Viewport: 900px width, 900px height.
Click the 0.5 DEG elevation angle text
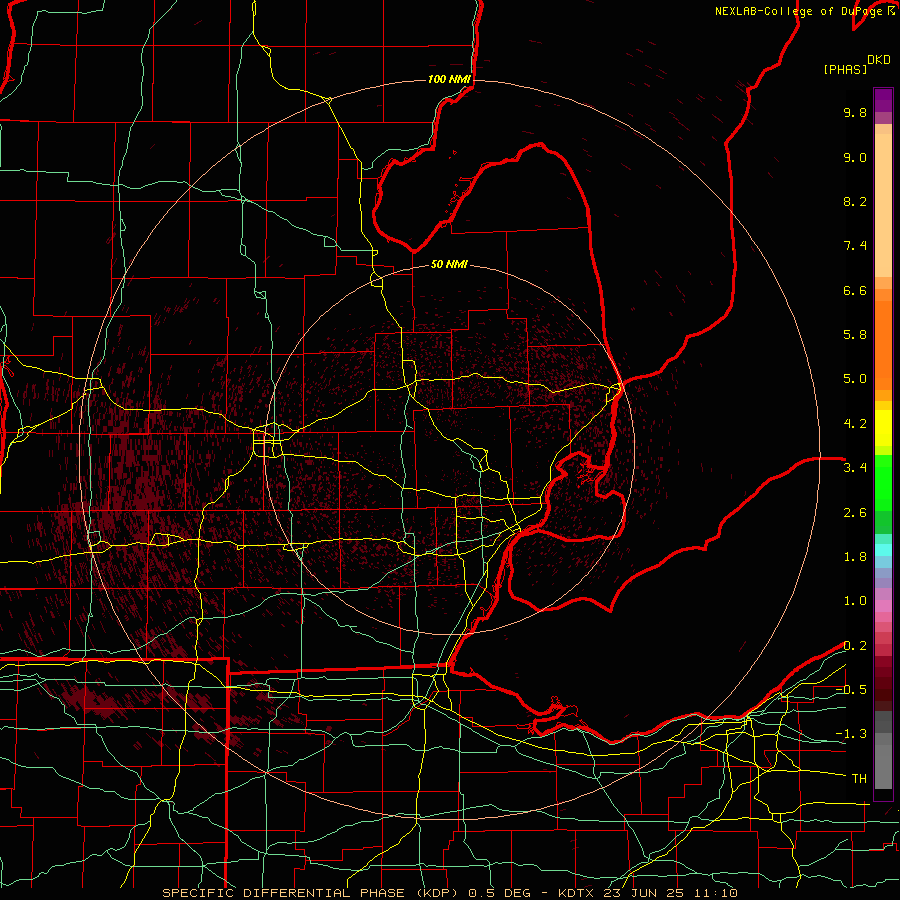pyautogui.click(x=499, y=893)
